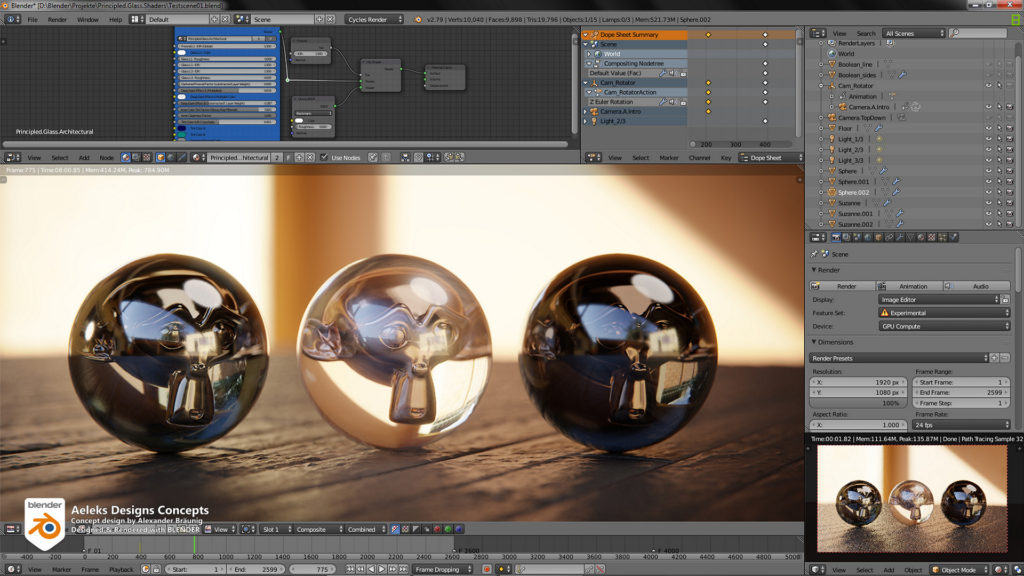Screen dimensions: 1024x576
Task: Click the Cam_Rotator empty object icon
Action: [x=832, y=86]
